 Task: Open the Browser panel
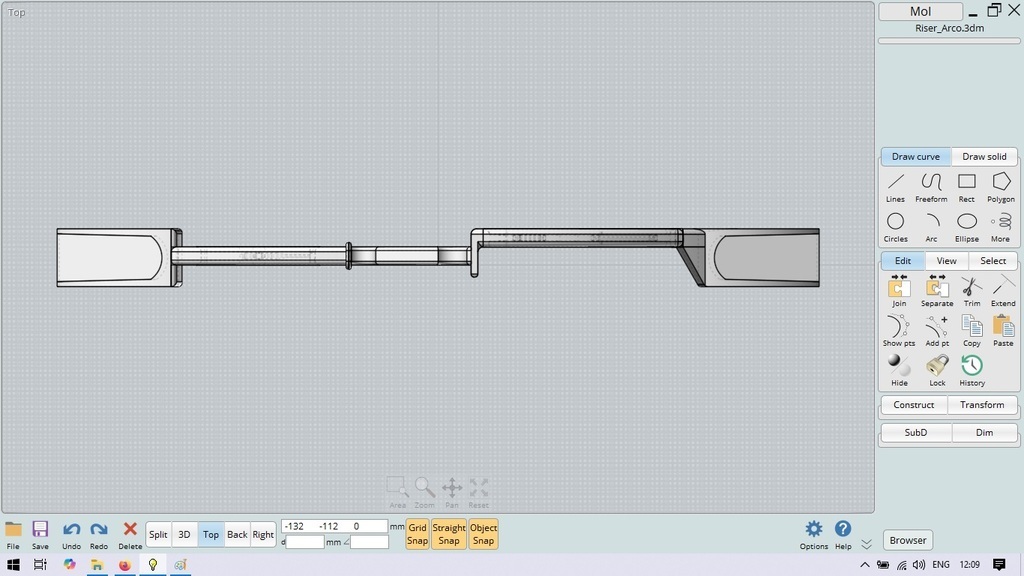pos(908,540)
